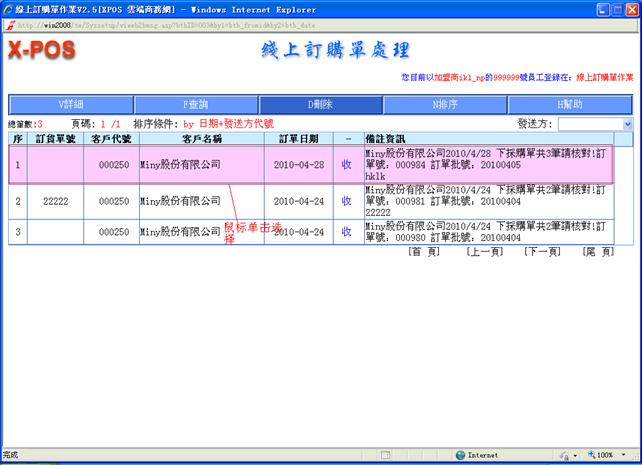Go to next page 下一頁 link

point(541,252)
